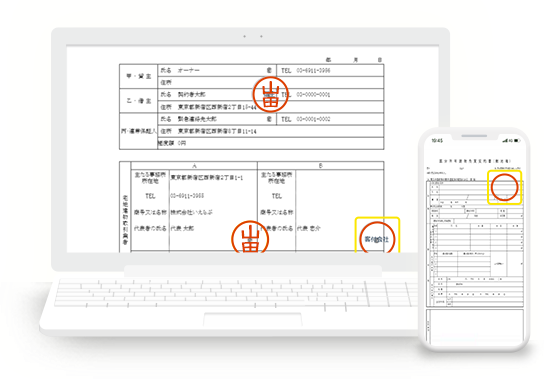This screenshot has width=544, height=379.
Task: Click the red 山田 seal stamp in section A
Action: (250, 238)
